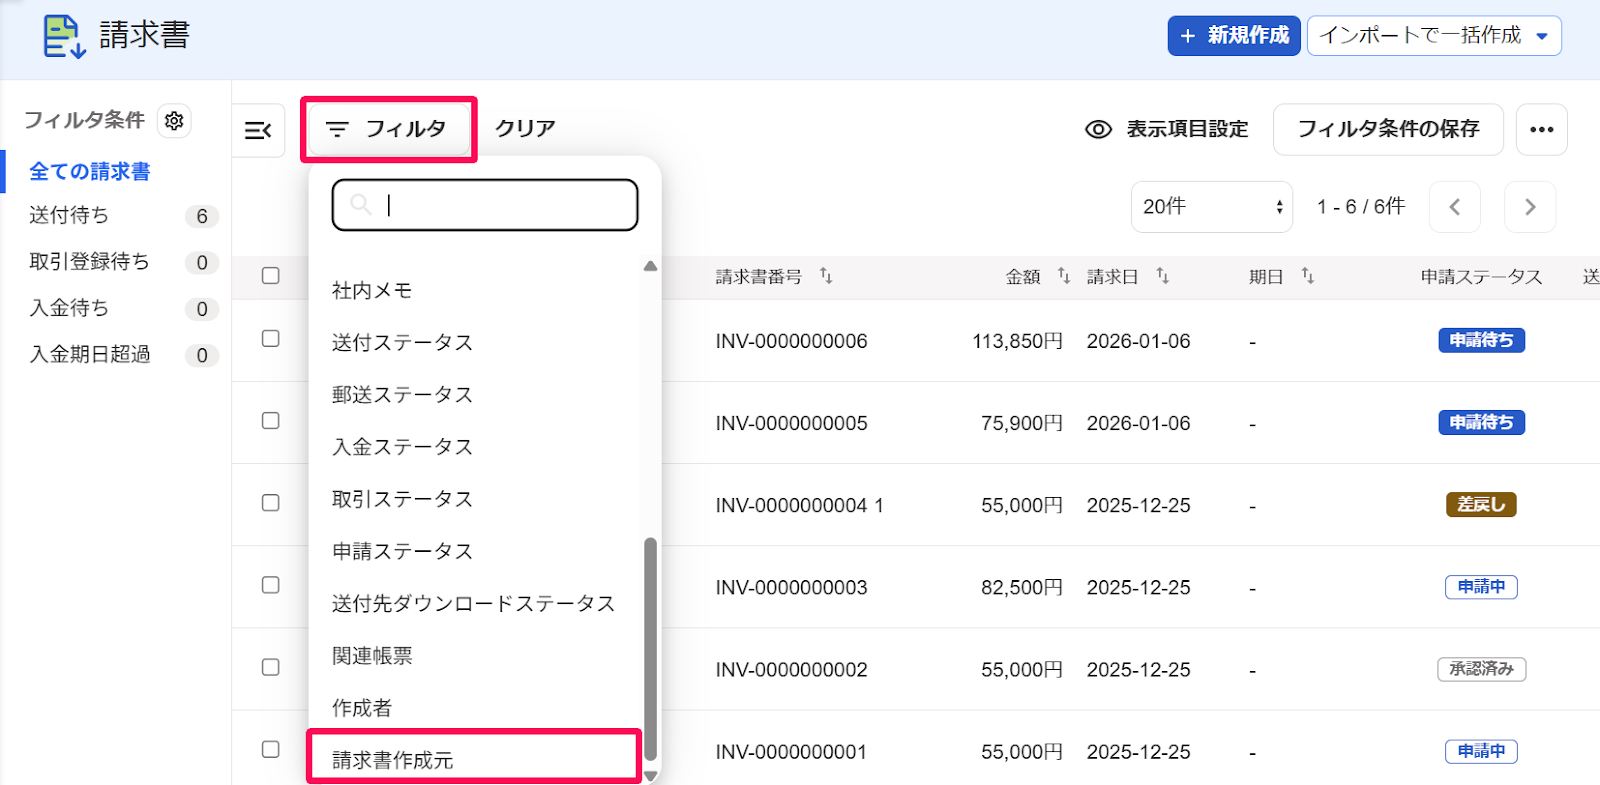Click the 新規作成 button
This screenshot has height=785, width=1600.
[x=1234, y=36]
